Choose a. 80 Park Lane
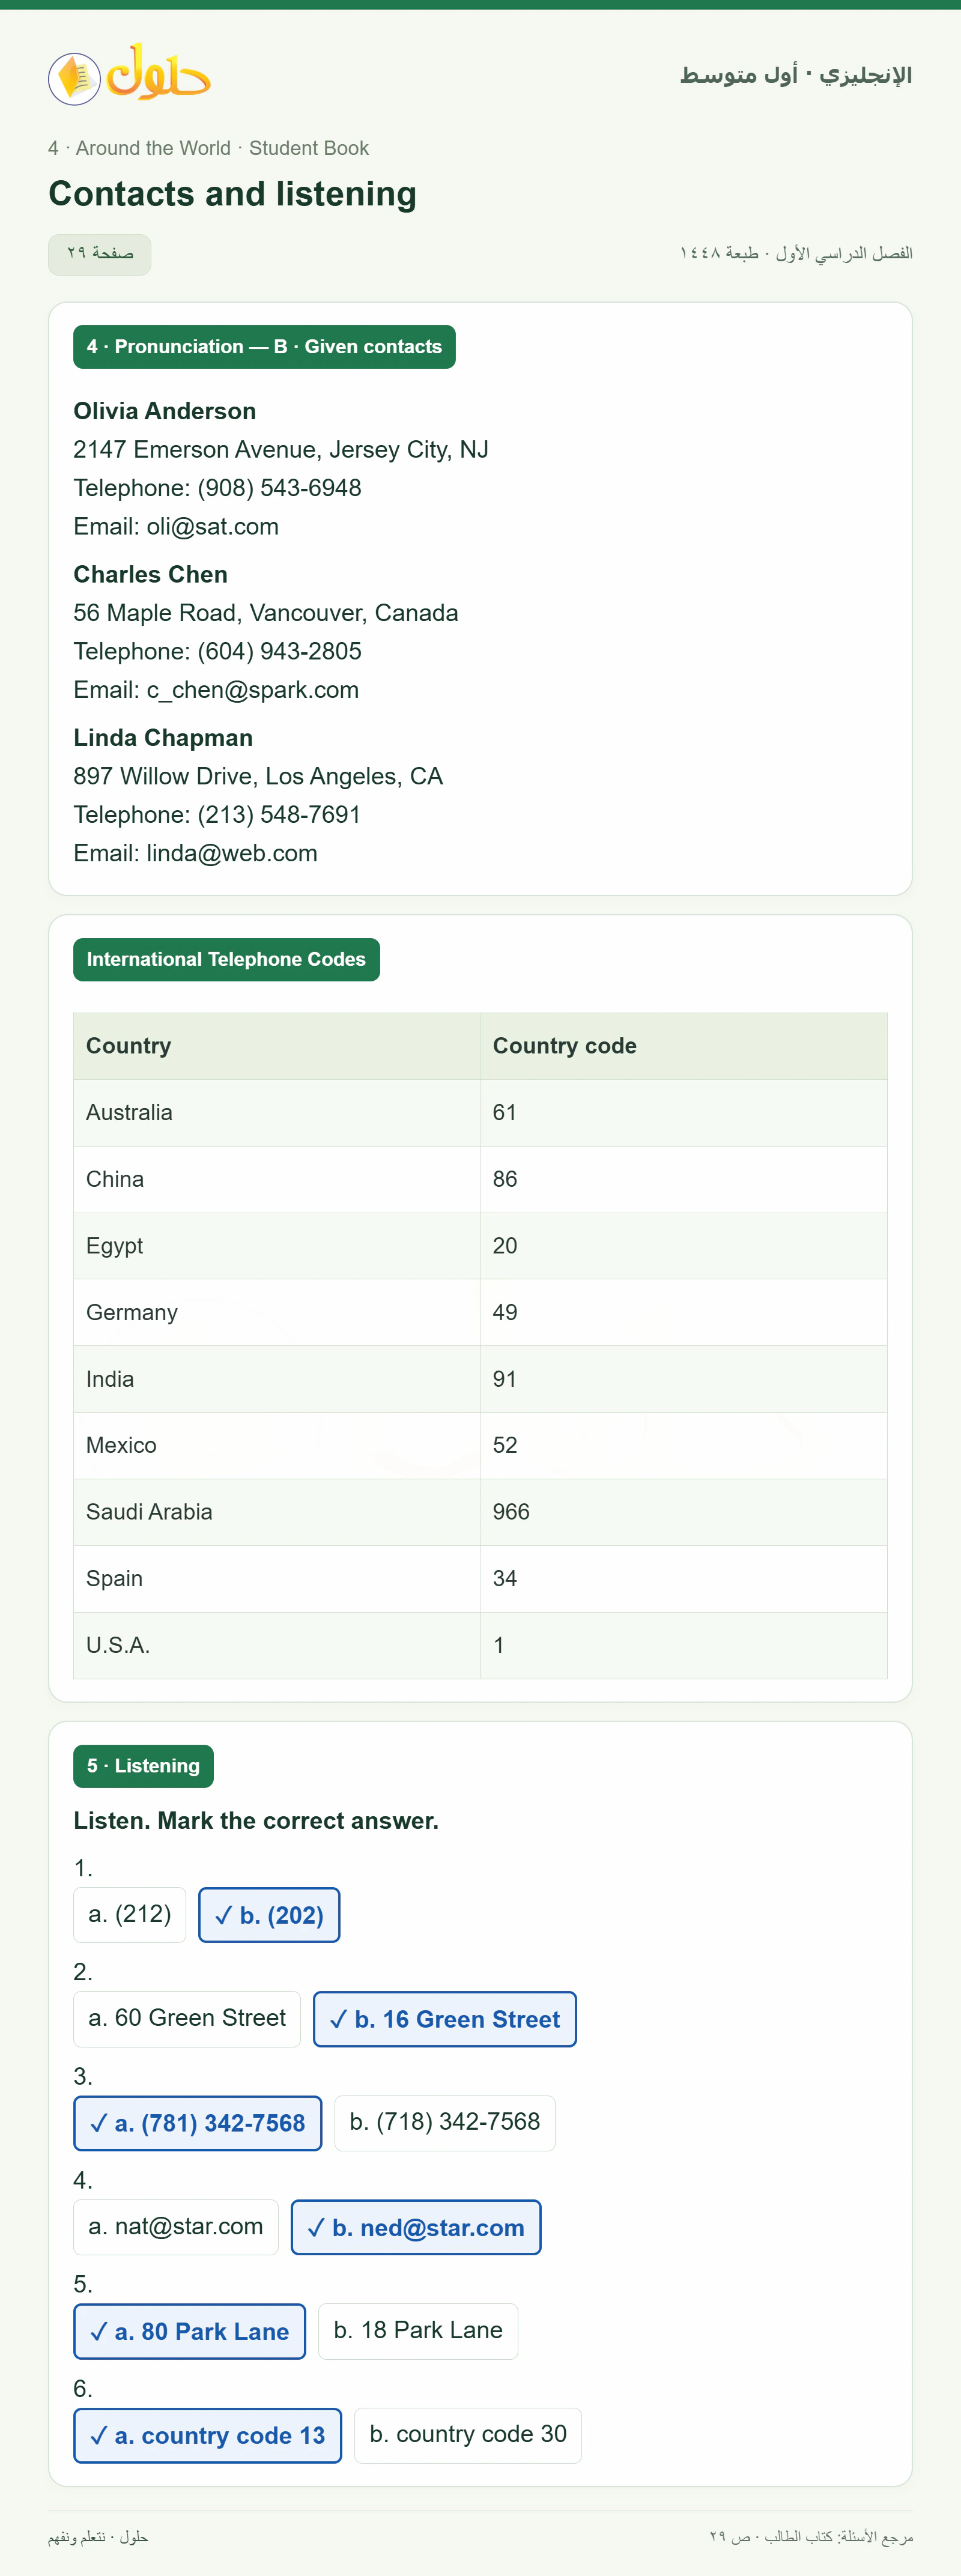 point(190,2330)
